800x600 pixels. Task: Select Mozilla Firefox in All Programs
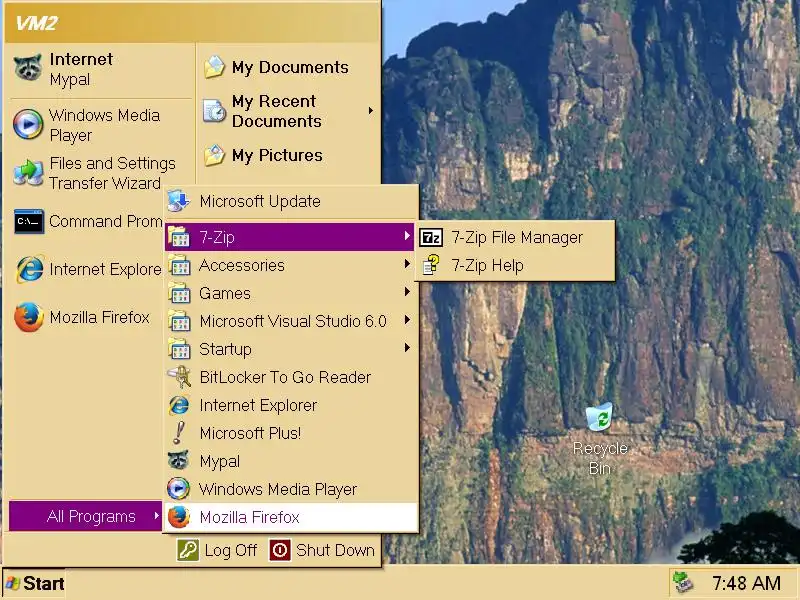coord(291,517)
